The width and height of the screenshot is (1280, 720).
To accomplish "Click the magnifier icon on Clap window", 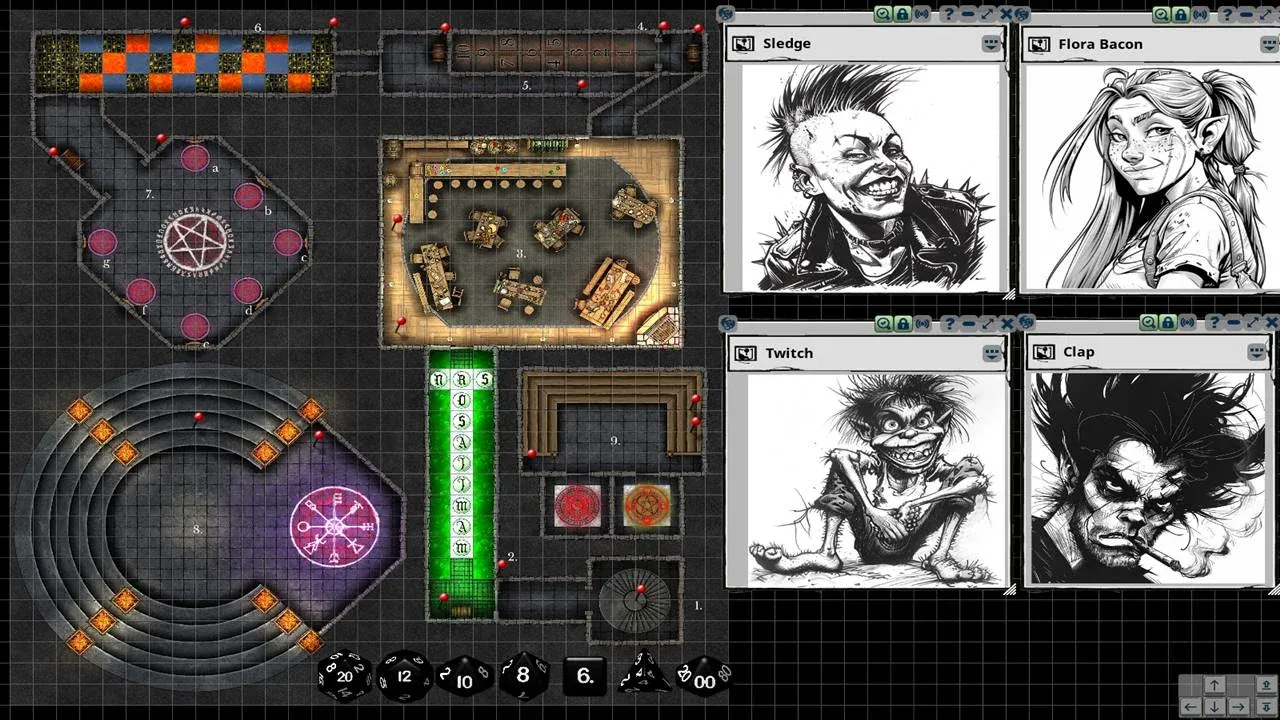I will click(1148, 322).
